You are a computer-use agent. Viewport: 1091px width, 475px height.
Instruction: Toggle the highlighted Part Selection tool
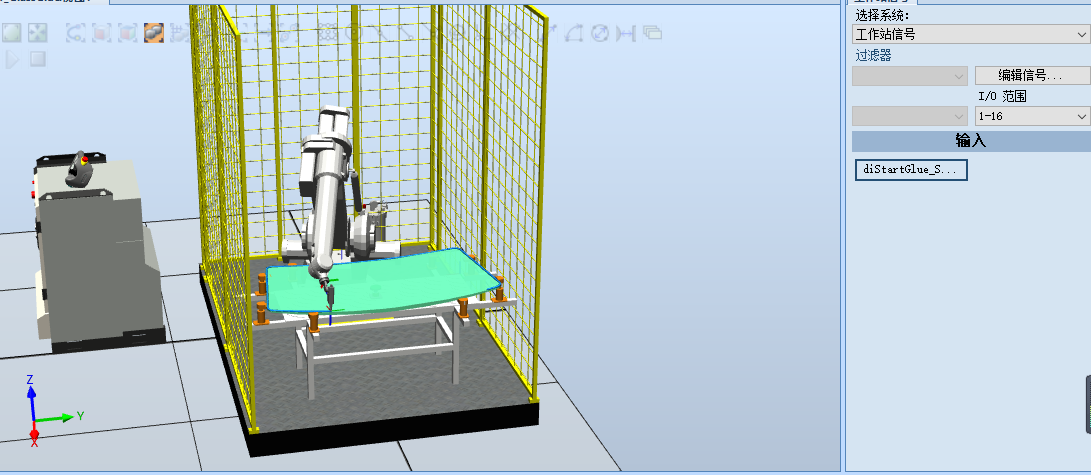(154, 33)
